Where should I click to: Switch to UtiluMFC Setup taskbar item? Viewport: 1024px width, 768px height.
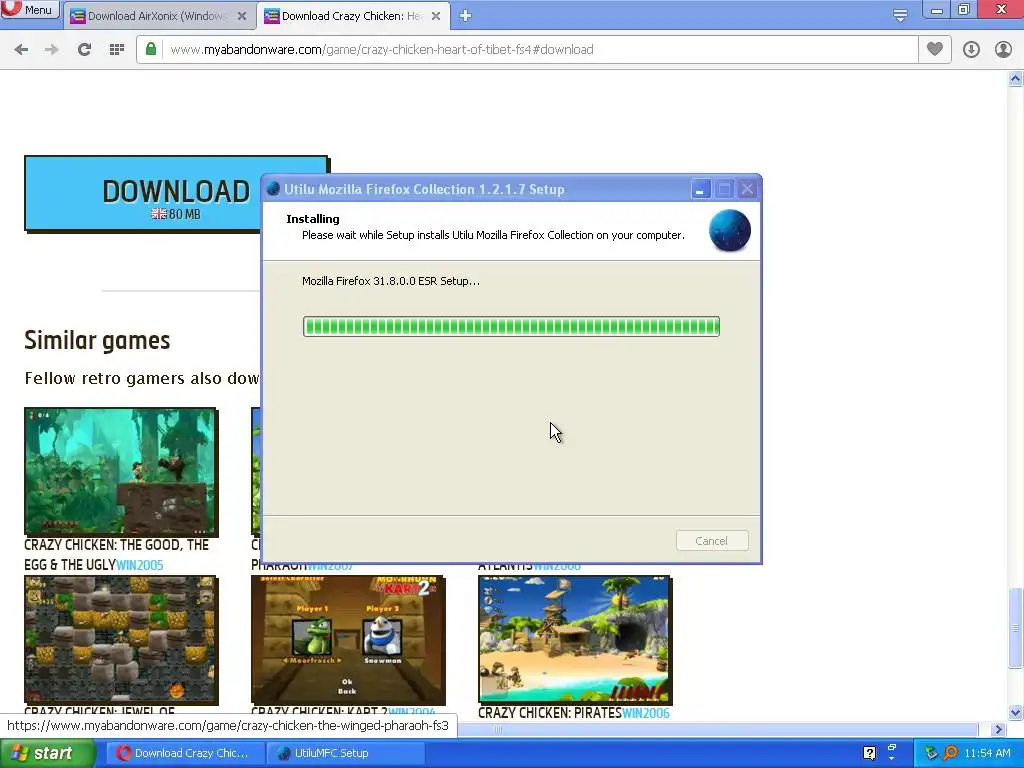[346, 753]
